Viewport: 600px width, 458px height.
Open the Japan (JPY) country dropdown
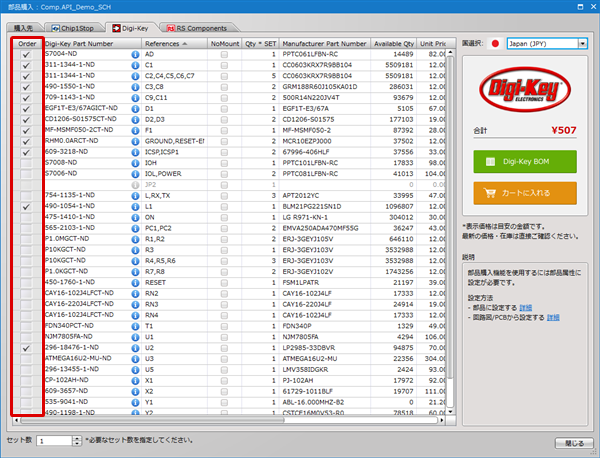pos(582,44)
